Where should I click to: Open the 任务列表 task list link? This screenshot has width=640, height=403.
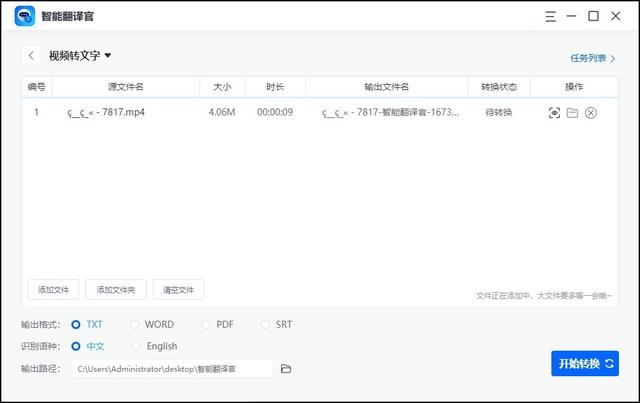point(592,58)
